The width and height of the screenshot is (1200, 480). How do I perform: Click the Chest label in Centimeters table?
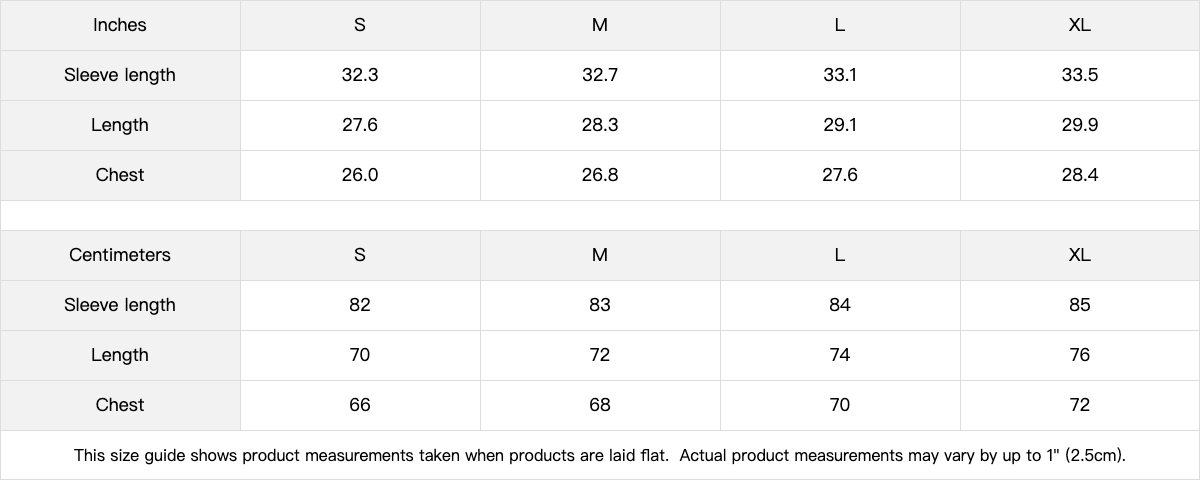(120, 405)
